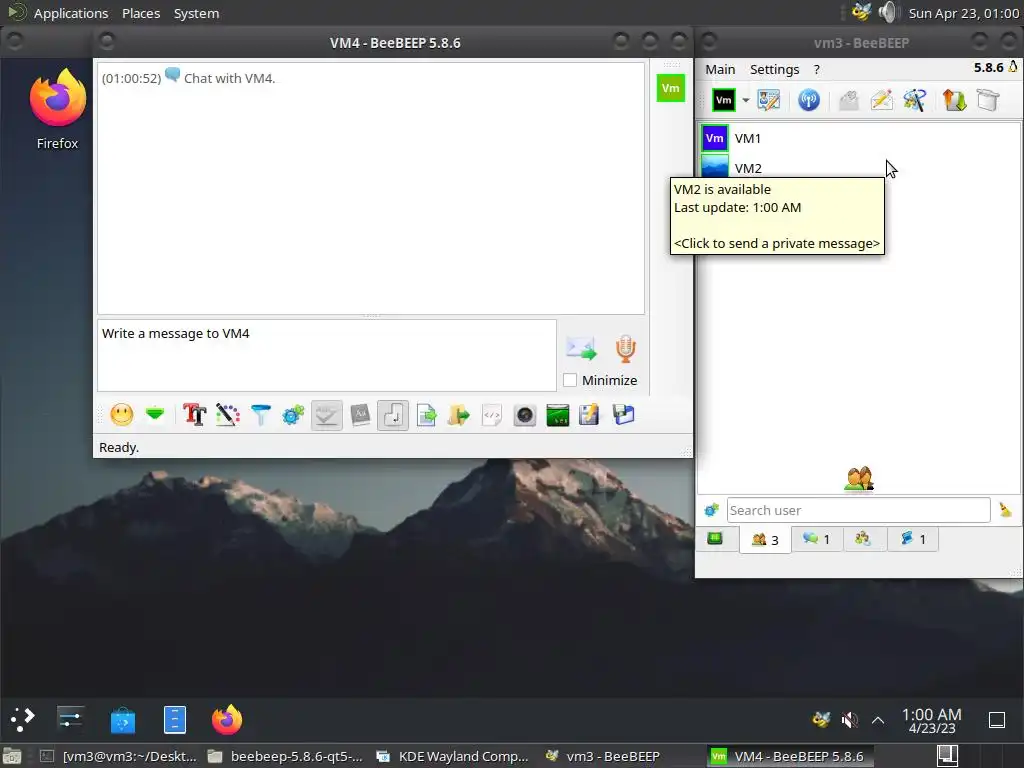Click the envelope with pencil compose icon
Screen dimensions: 1024x768
pyautogui.click(x=882, y=101)
